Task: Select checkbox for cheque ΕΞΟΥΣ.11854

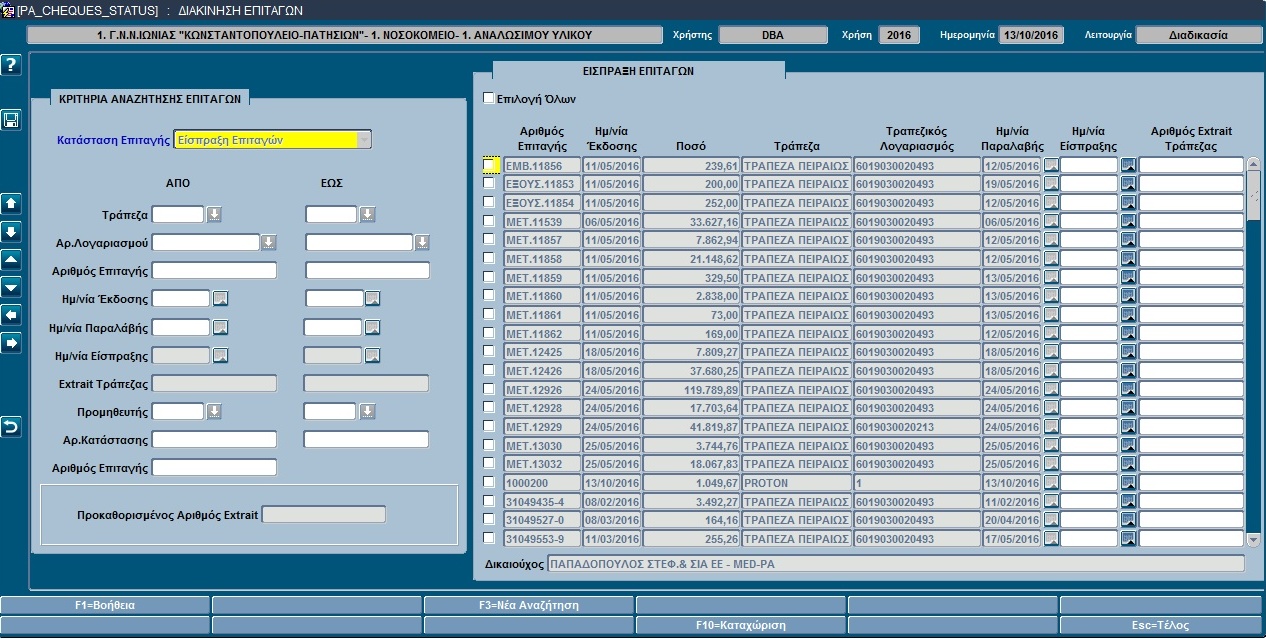Action: (489, 202)
